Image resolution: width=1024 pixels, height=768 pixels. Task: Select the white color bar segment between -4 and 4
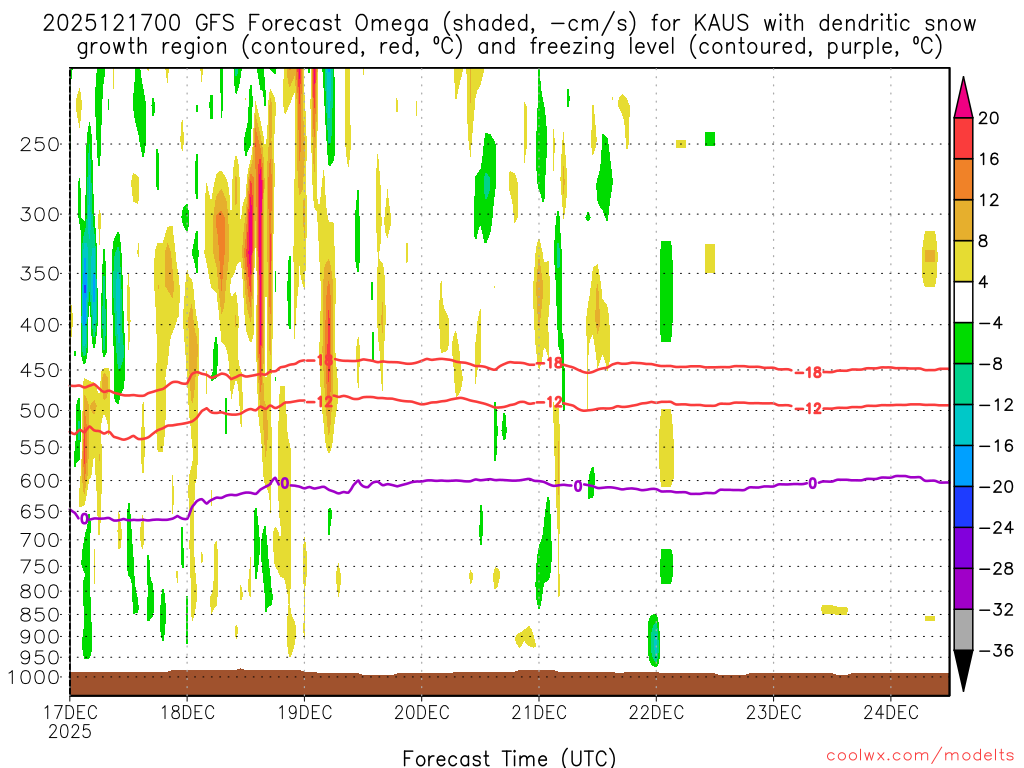pyautogui.click(x=963, y=302)
